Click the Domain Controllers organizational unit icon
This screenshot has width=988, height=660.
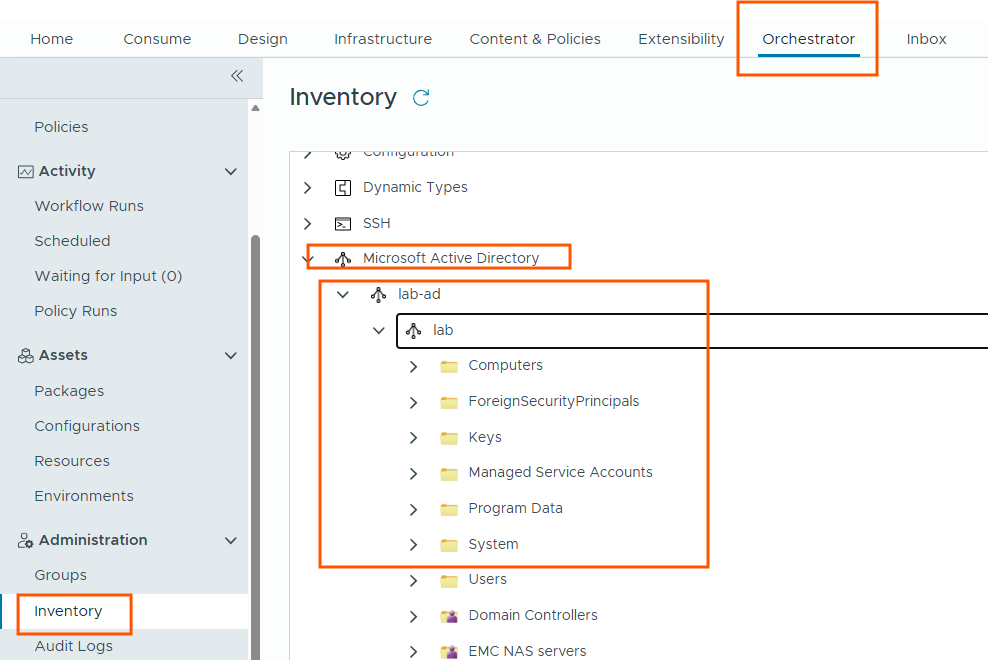(448, 616)
